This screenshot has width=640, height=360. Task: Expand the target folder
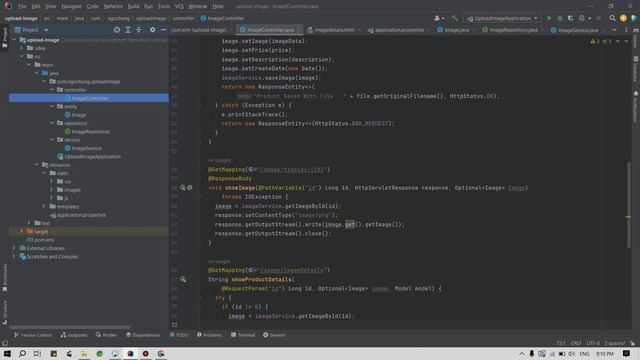tap(22, 231)
